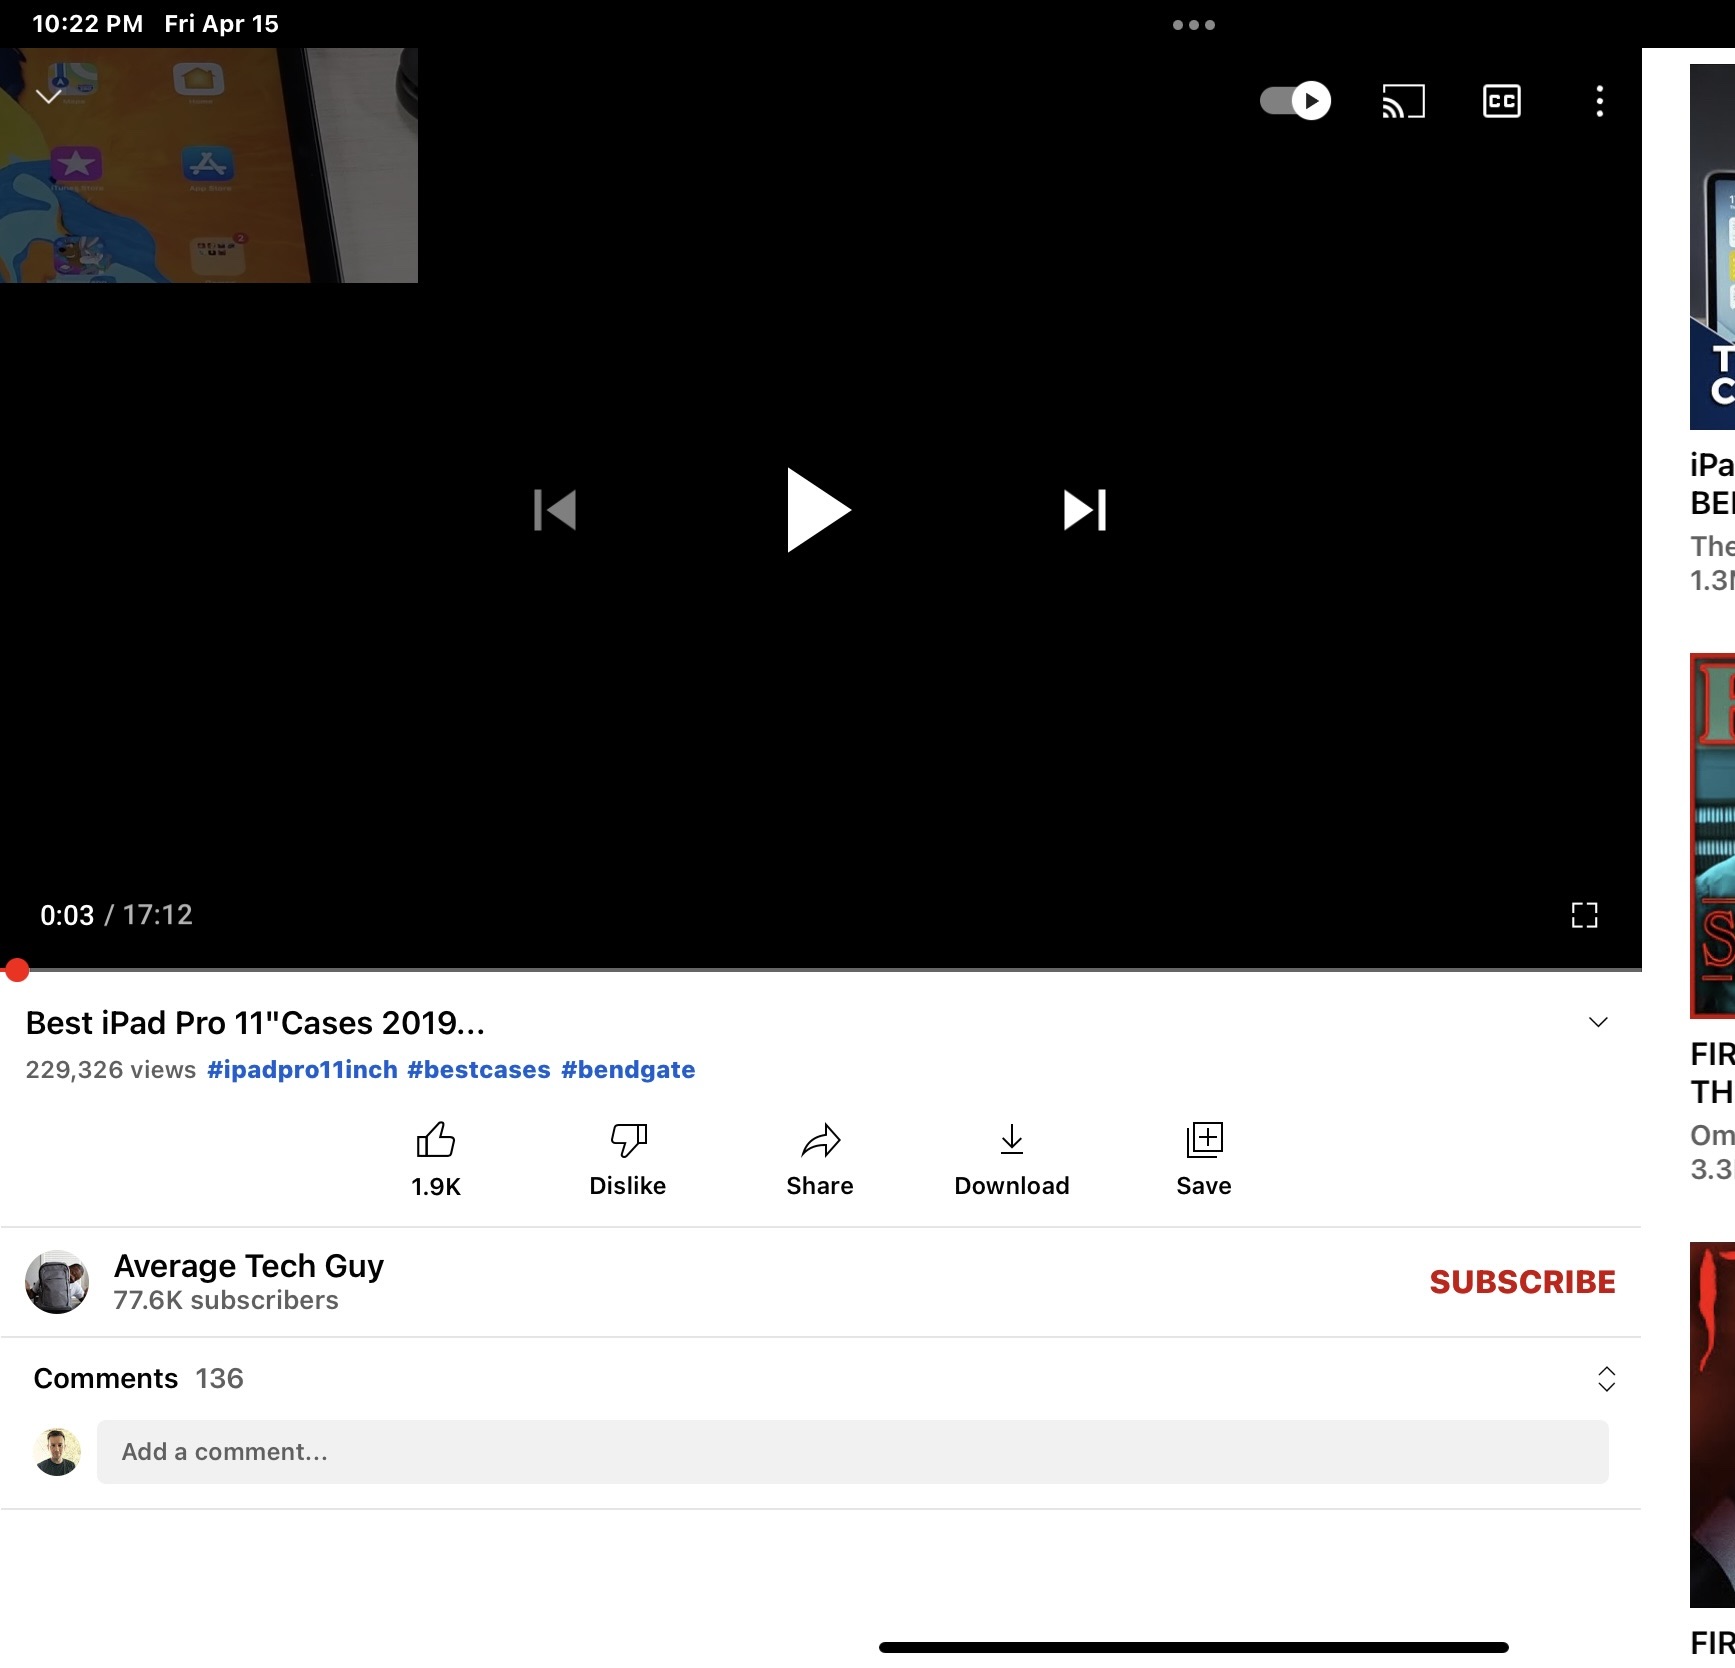Image resolution: width=1735 pixels, height=1668 pixels.
Task: Open the #bendgate hashtag page
Action: [x=627, y=1069]
